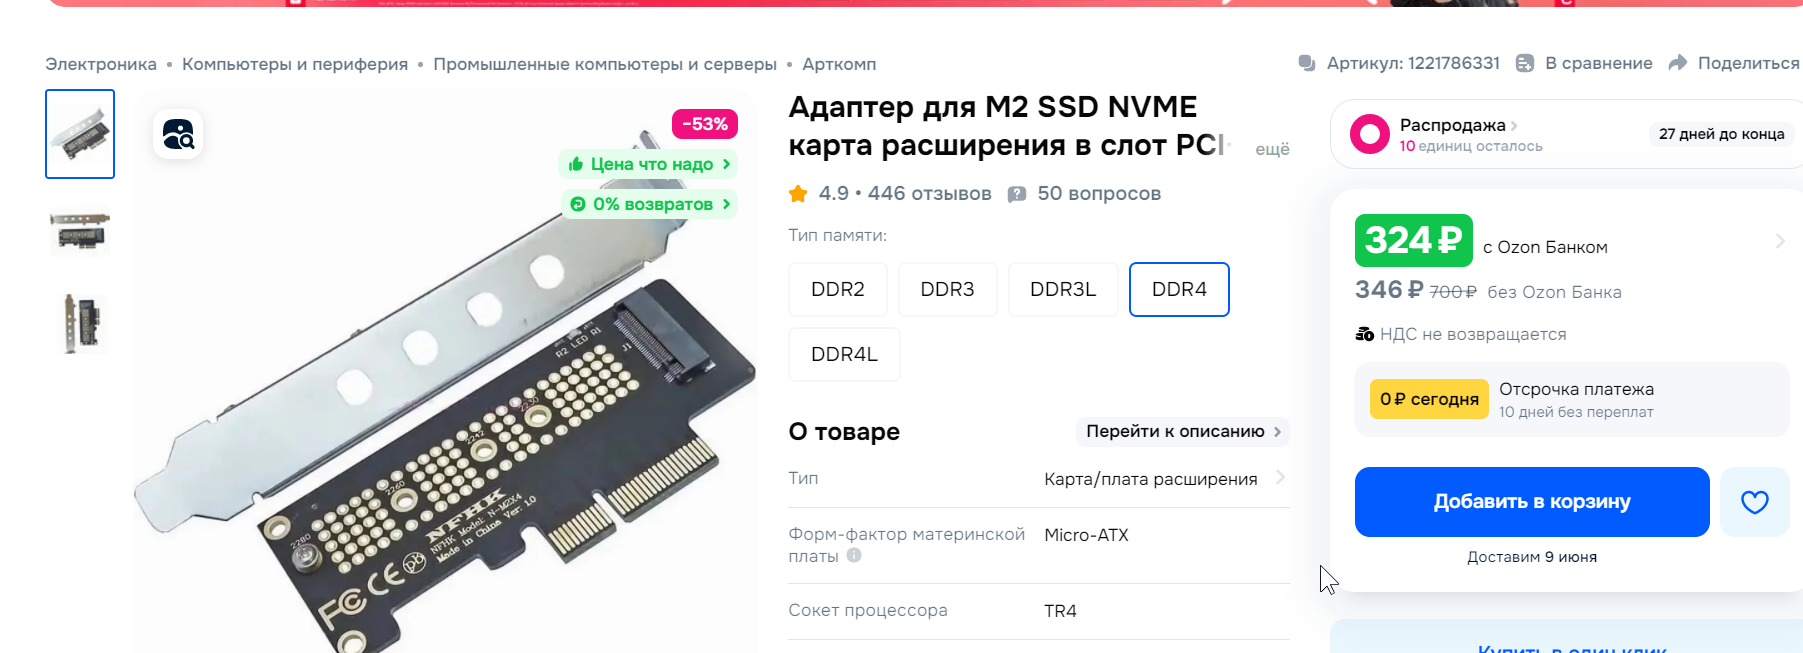Add product to favorites with heart icon
The height and width of the screenshot is (653, 1803).
point(1754,502)
